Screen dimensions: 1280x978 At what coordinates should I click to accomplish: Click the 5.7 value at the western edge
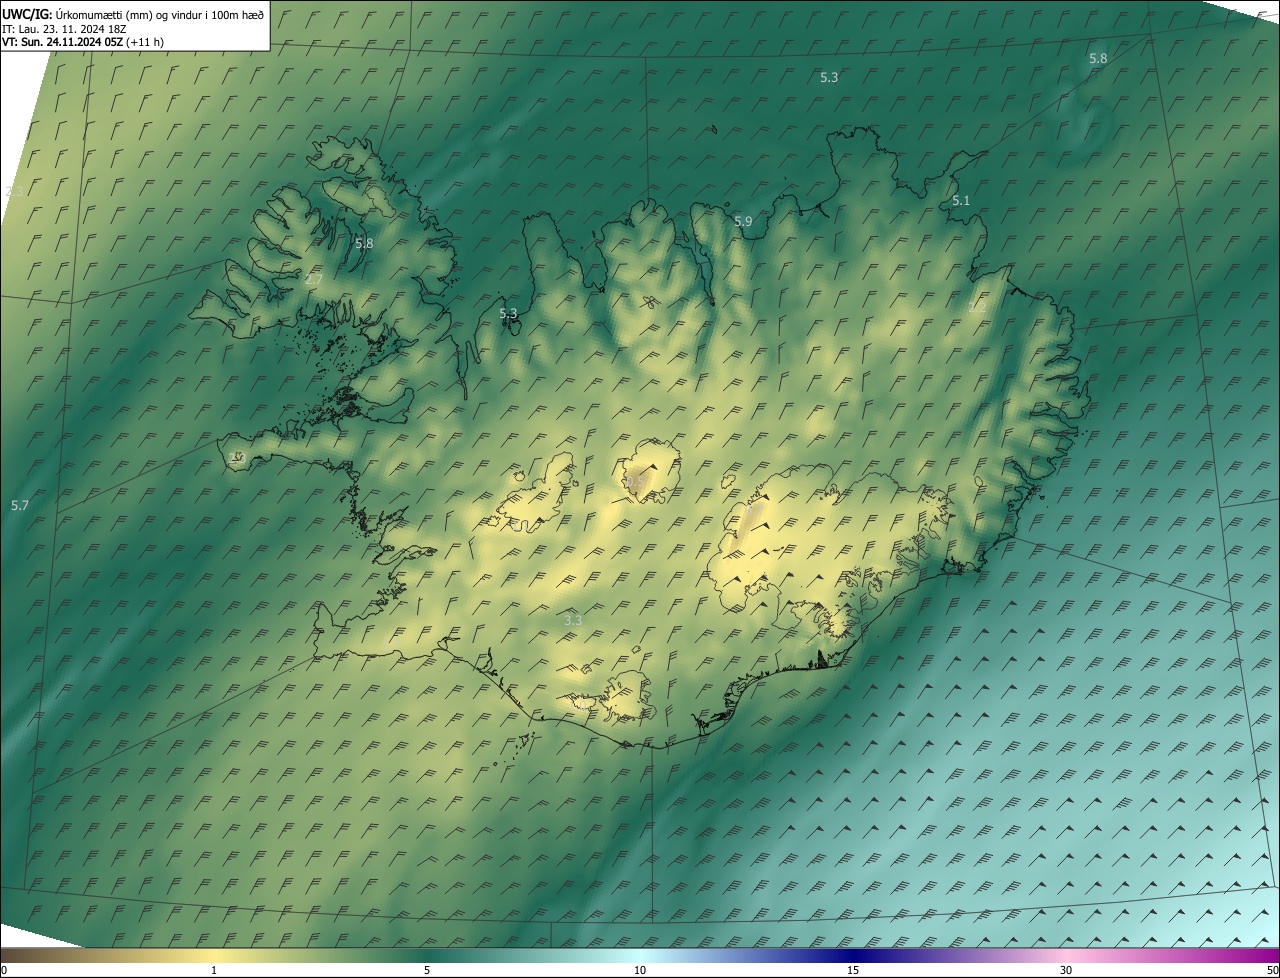pyautogui.click(x=20, y=506)
